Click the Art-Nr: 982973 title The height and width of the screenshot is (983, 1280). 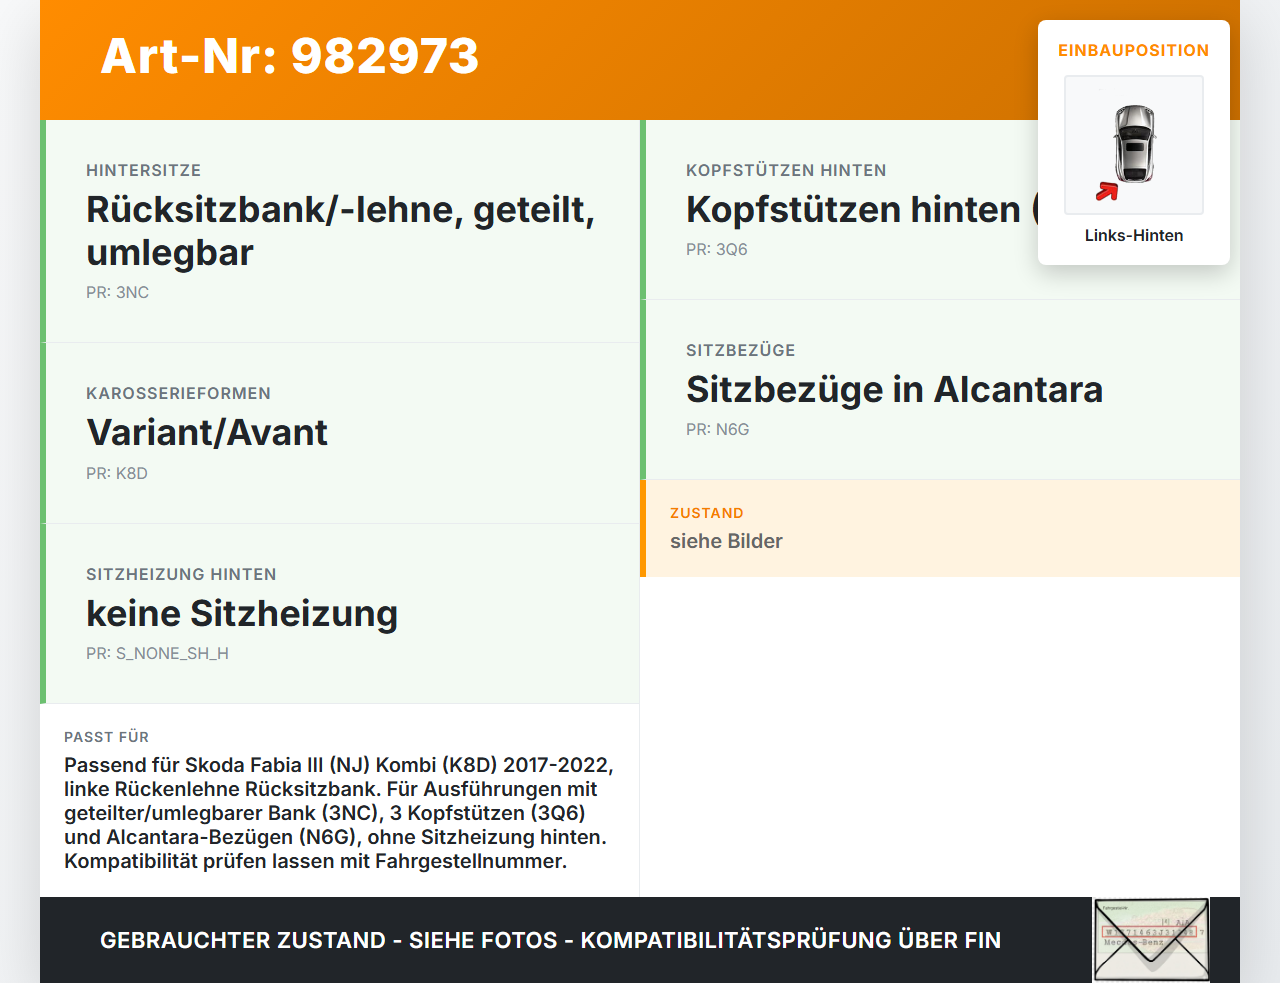click(289, 57)
